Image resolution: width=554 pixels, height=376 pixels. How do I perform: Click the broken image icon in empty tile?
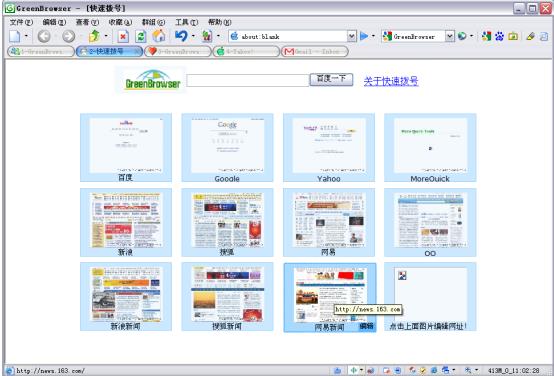tap(402, 275)
